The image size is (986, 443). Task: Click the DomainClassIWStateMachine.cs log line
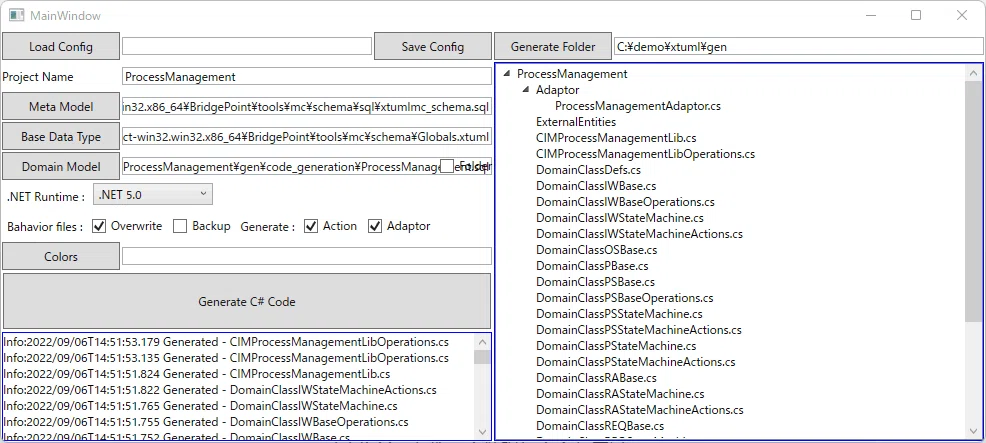point(201,406)
